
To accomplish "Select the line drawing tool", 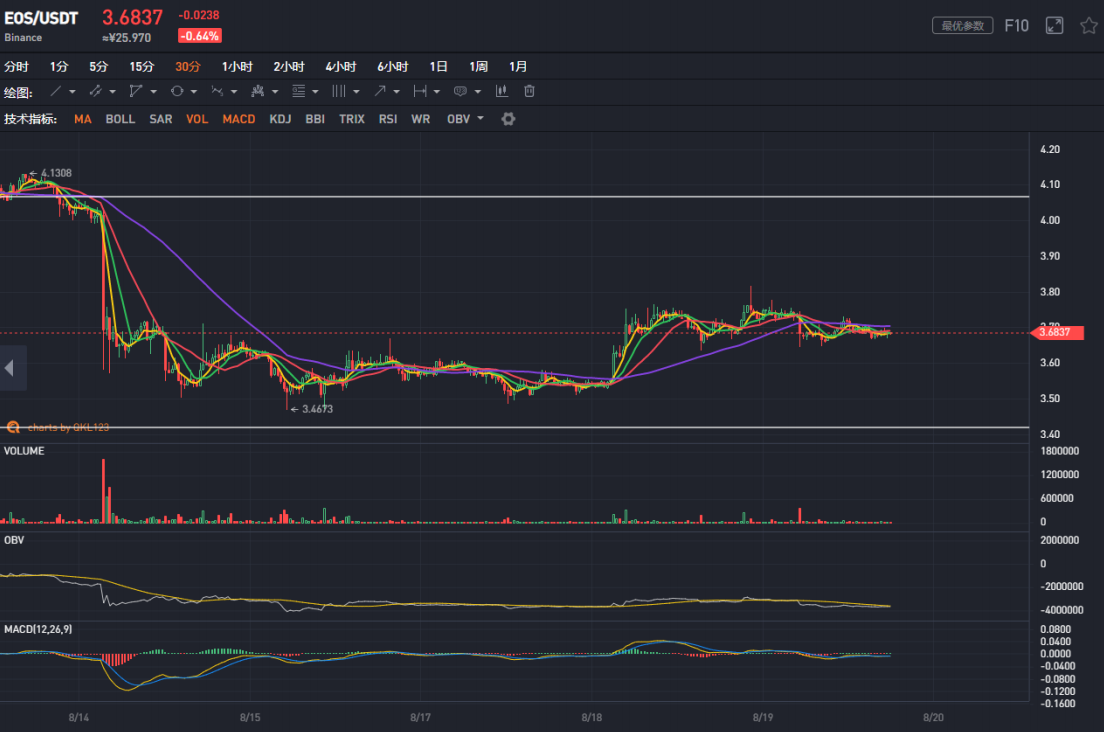I will point(56,91).
